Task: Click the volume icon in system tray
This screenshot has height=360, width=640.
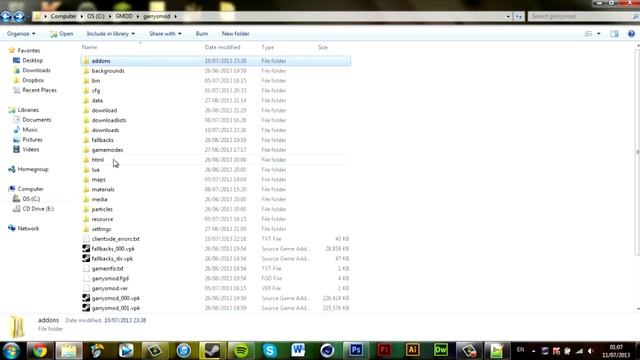Action: click(591, 351)
